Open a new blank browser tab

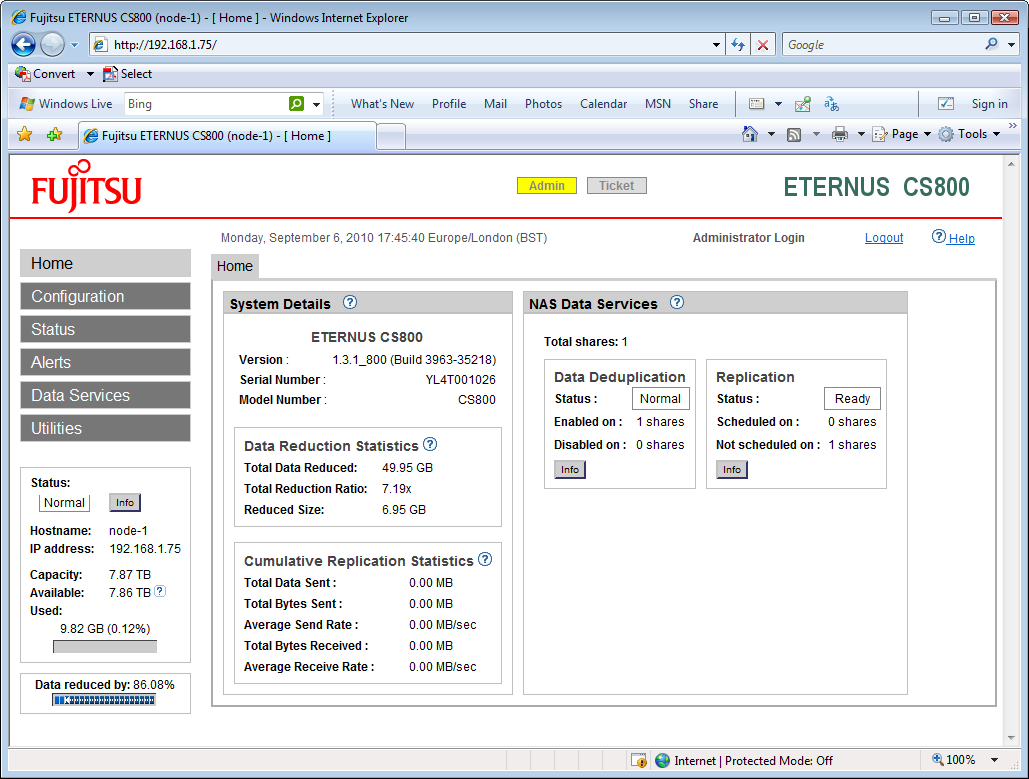tap(391, 137)
